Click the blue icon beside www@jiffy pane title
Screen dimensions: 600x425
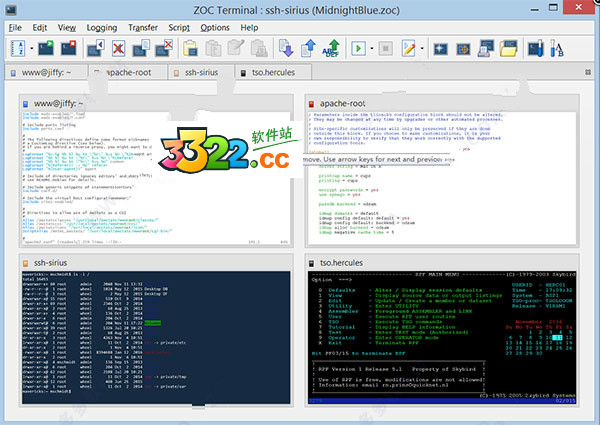tap(25, 104)
